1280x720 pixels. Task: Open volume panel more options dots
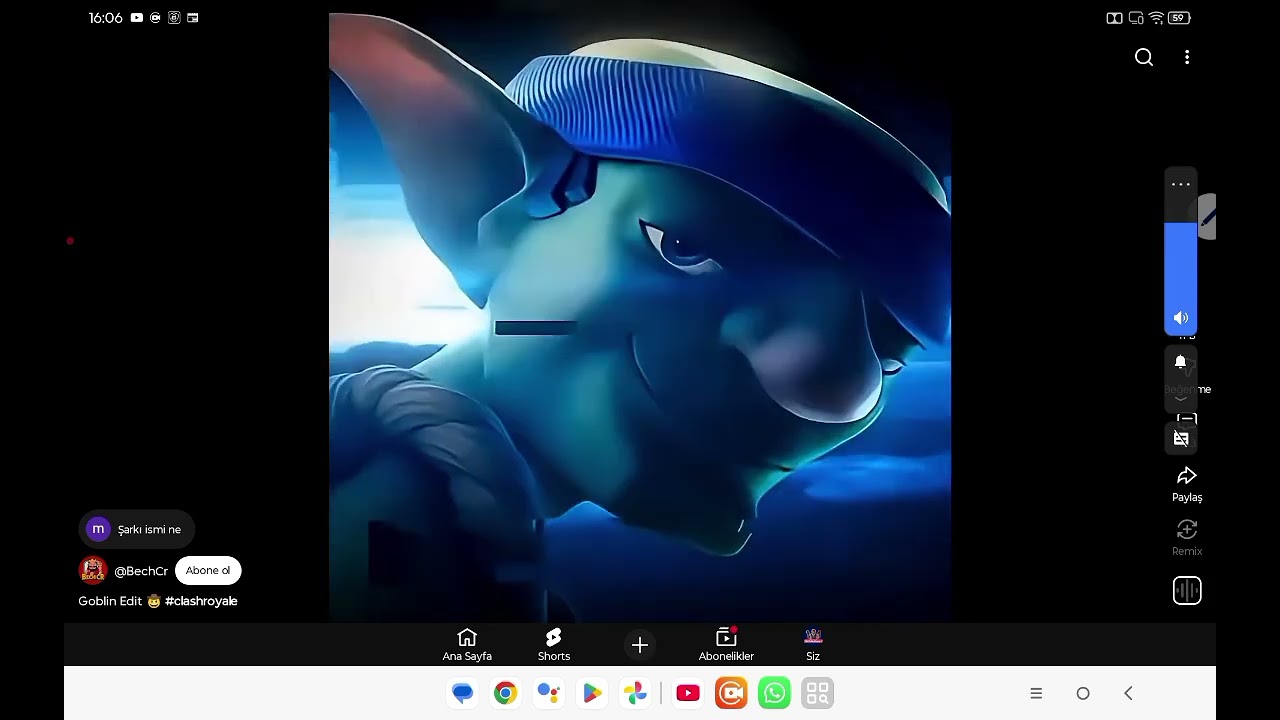tap(1181, 184)
